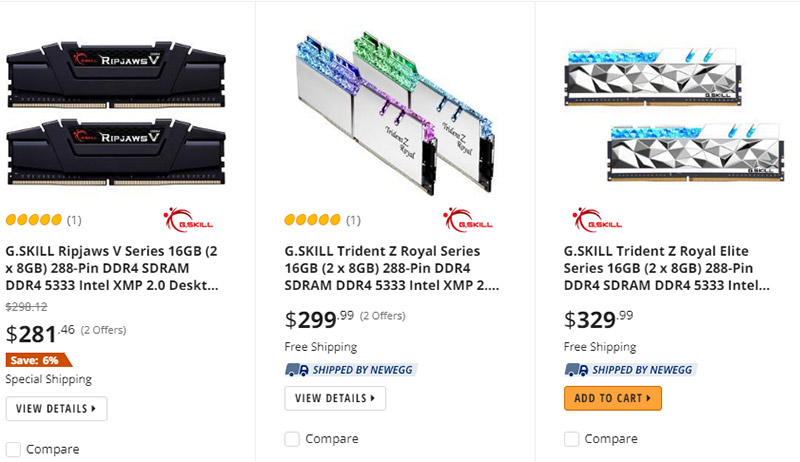Viewport: 800px width, 462px height.
Task: Add Trident Z Royal Elite to cart
Action: [613, 398]
